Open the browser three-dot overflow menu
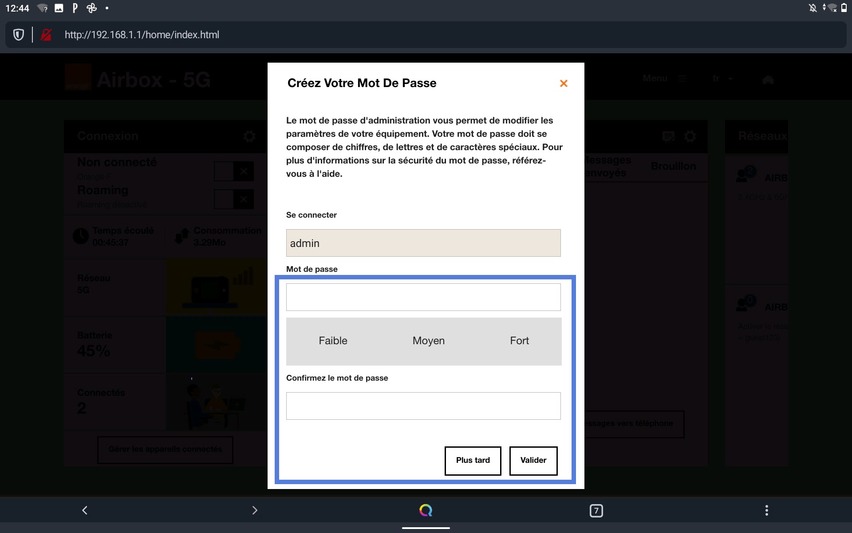852x533 pixels. point(767,510)
